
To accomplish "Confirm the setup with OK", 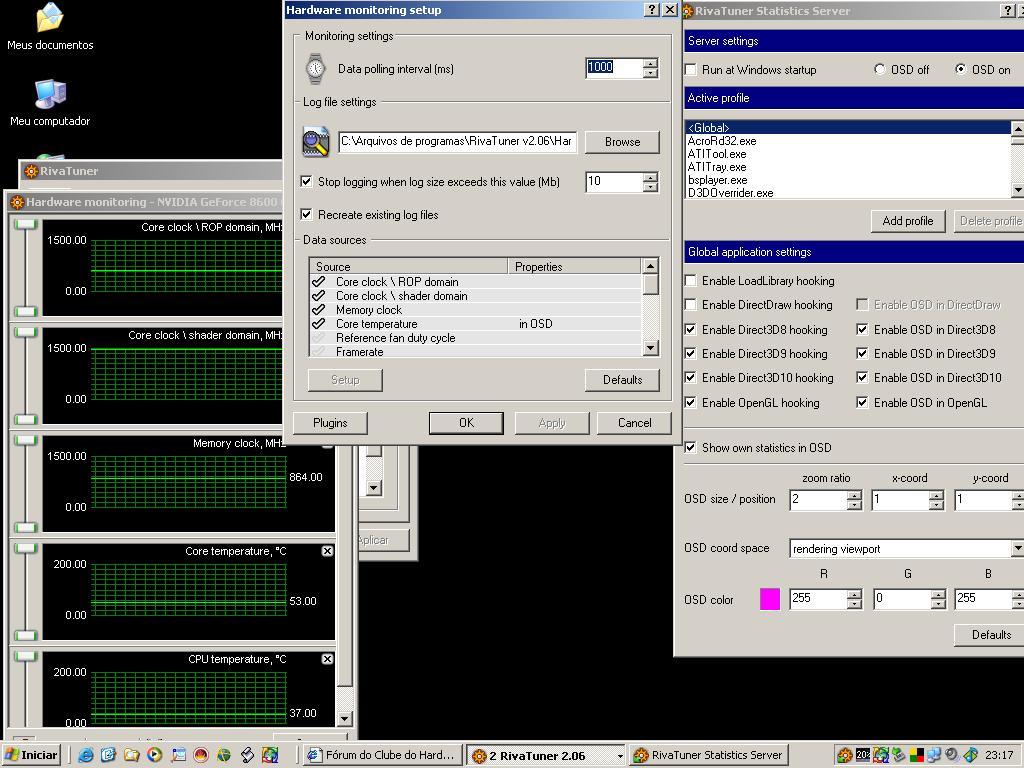I will [466, 423].
